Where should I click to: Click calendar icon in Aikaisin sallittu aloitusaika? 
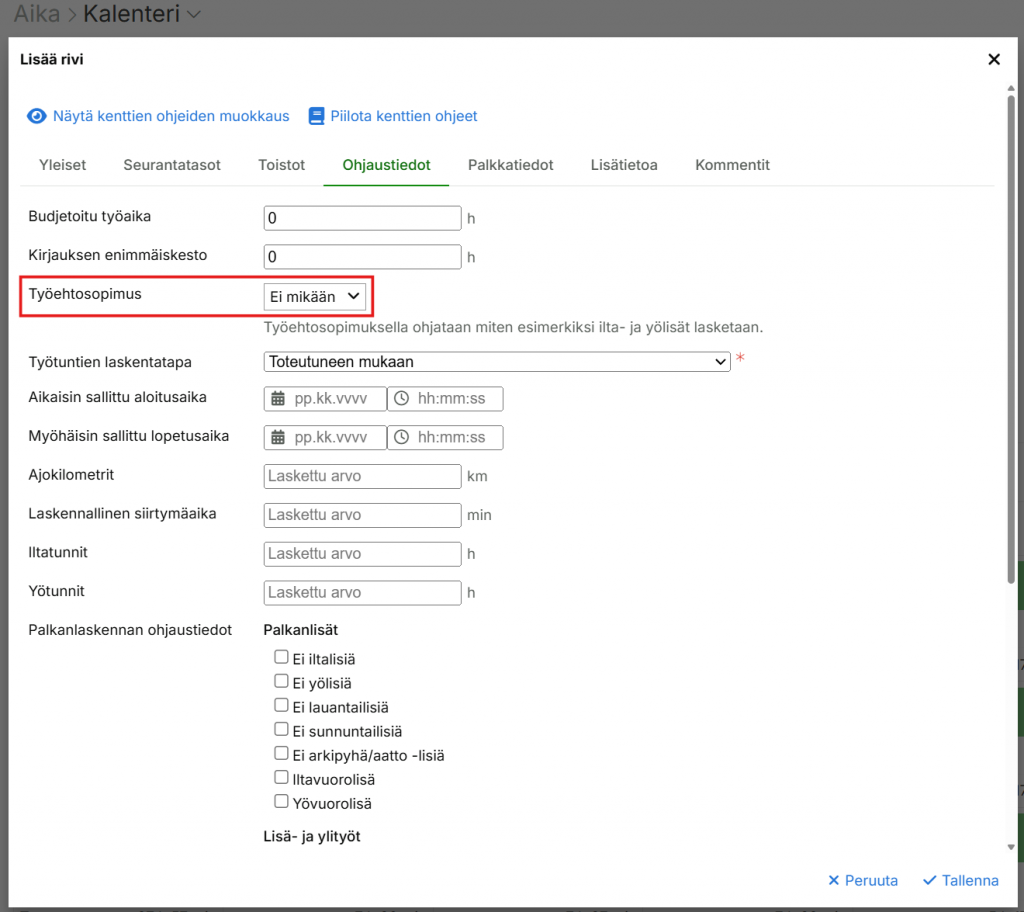[278, 399]
